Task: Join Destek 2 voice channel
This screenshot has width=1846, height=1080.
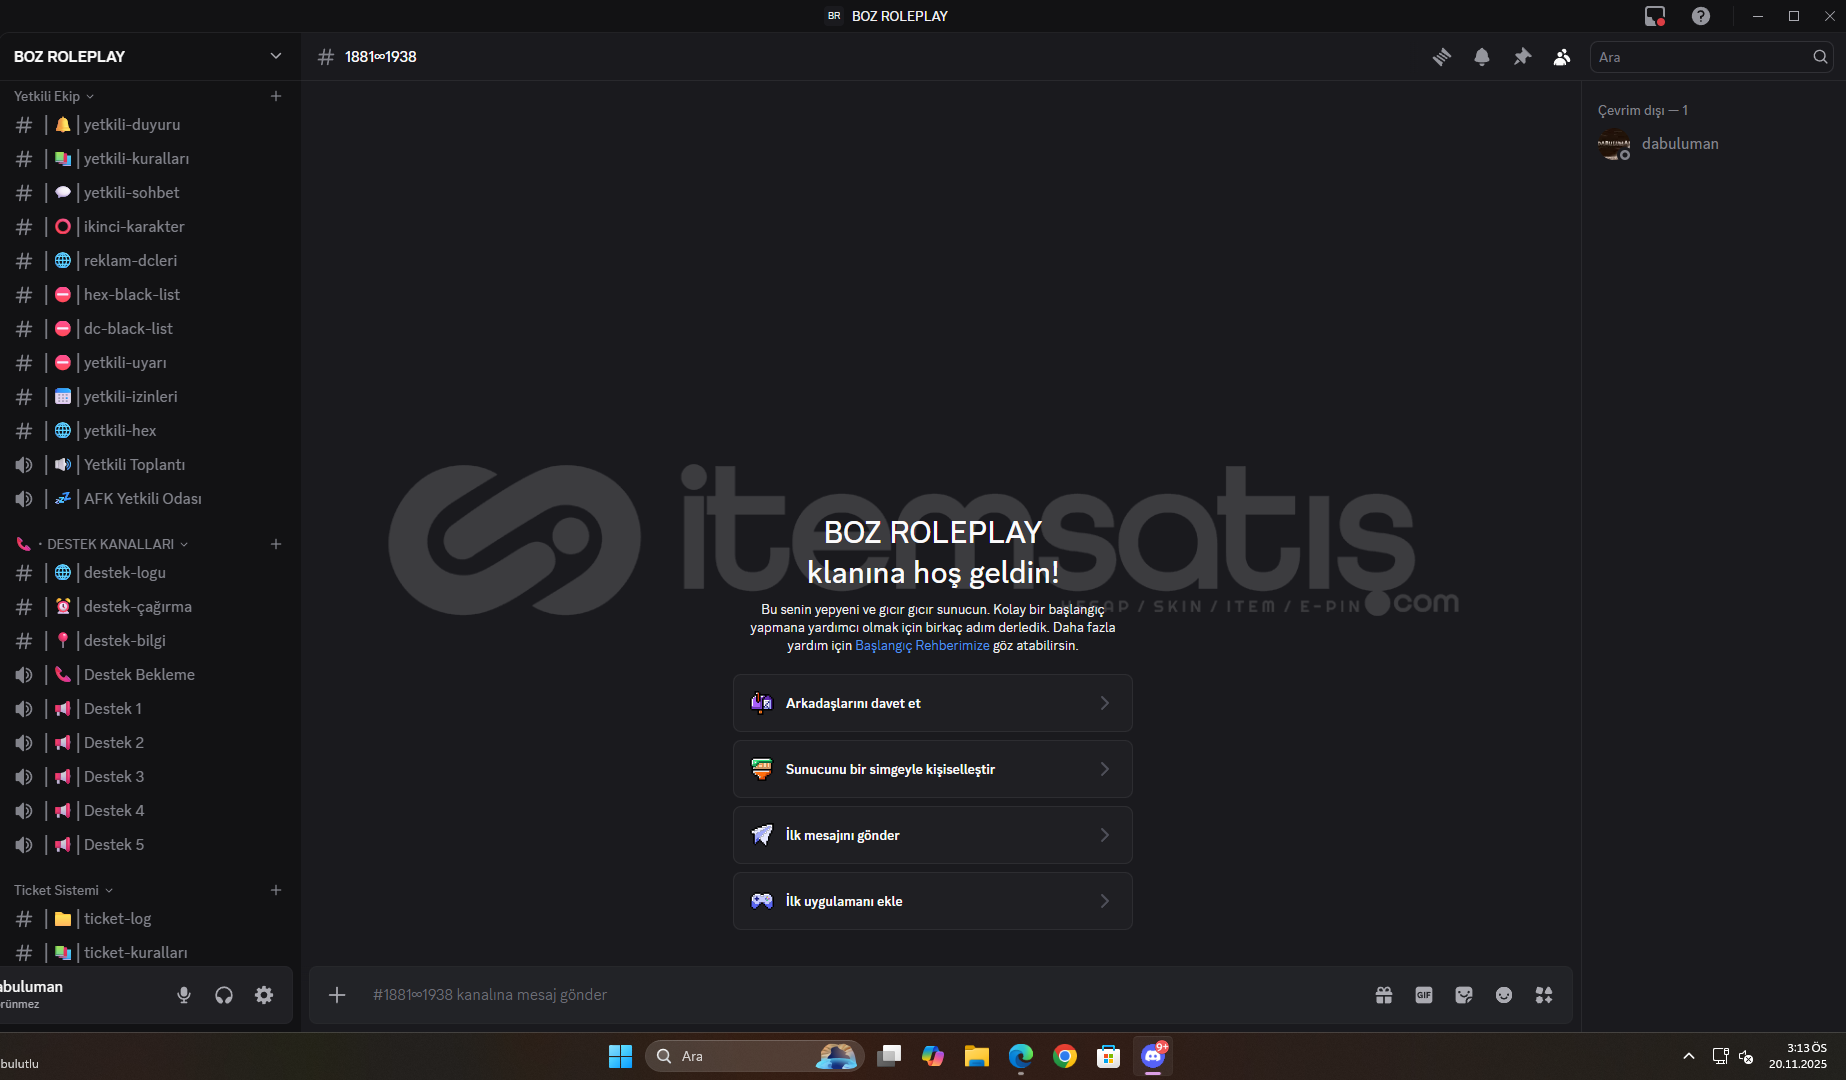Action: (x=148, y=743)
